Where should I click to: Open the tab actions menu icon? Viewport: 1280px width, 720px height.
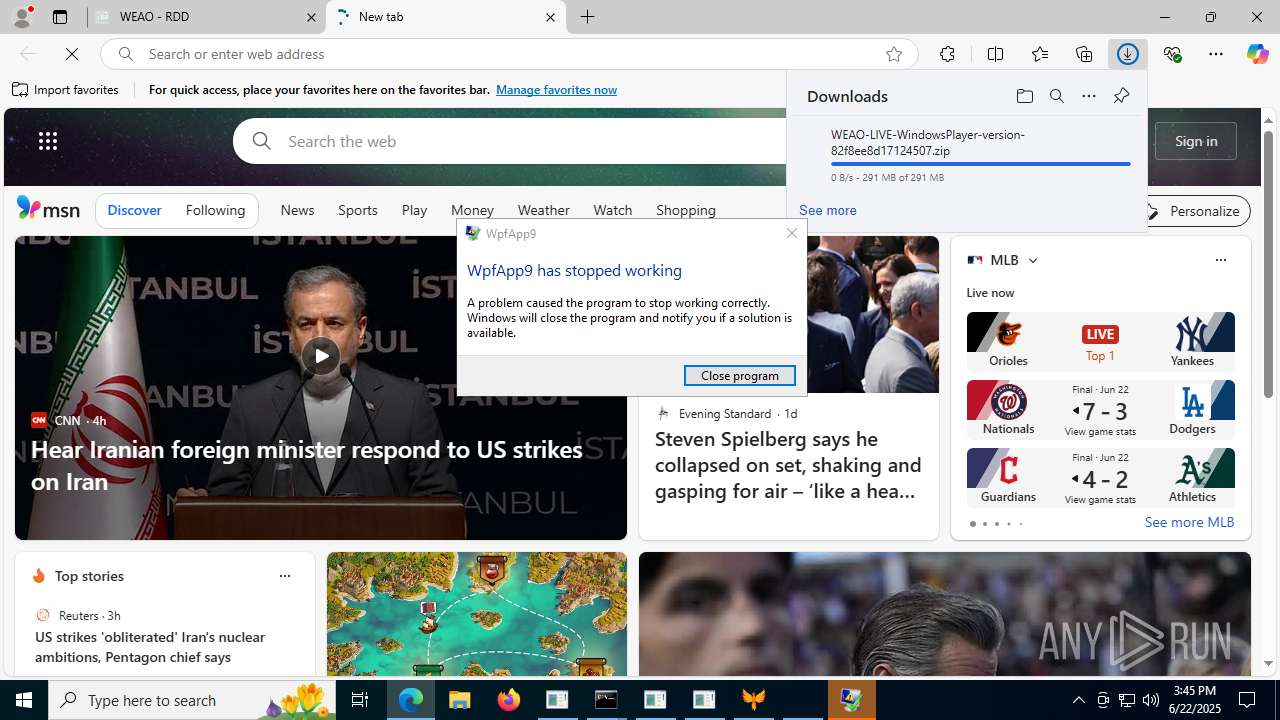pos(60,17)
